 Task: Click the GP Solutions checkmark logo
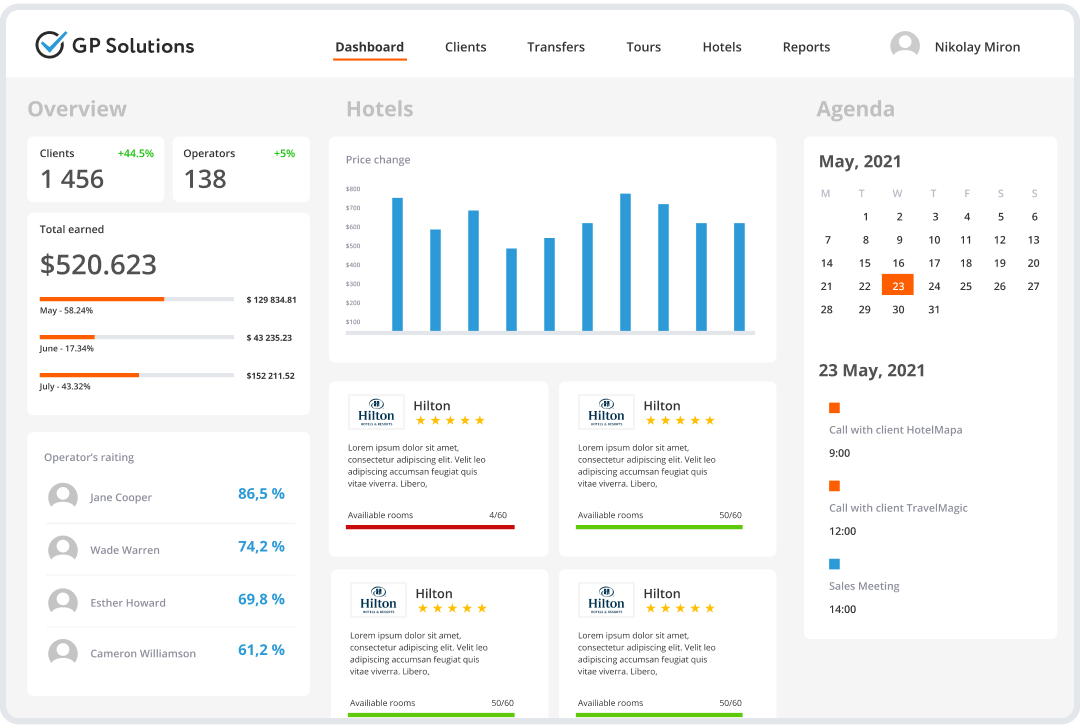[50, 45]
